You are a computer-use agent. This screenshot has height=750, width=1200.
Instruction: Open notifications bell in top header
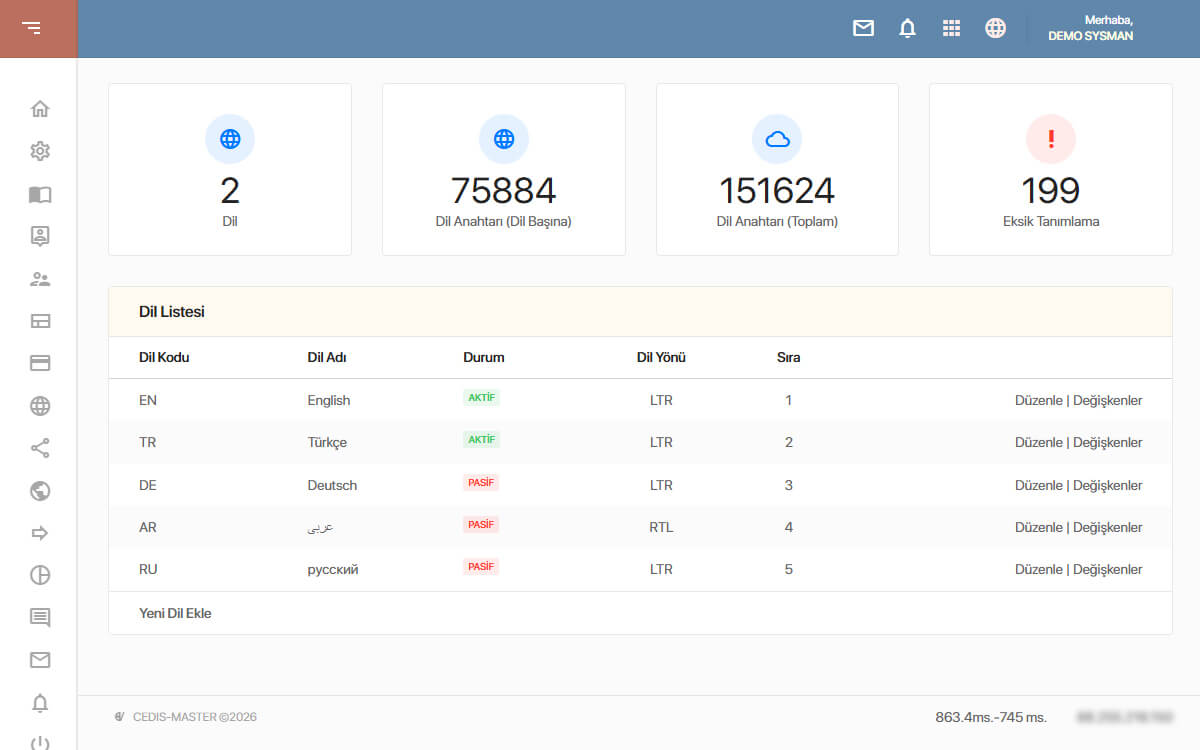point(907,28)
